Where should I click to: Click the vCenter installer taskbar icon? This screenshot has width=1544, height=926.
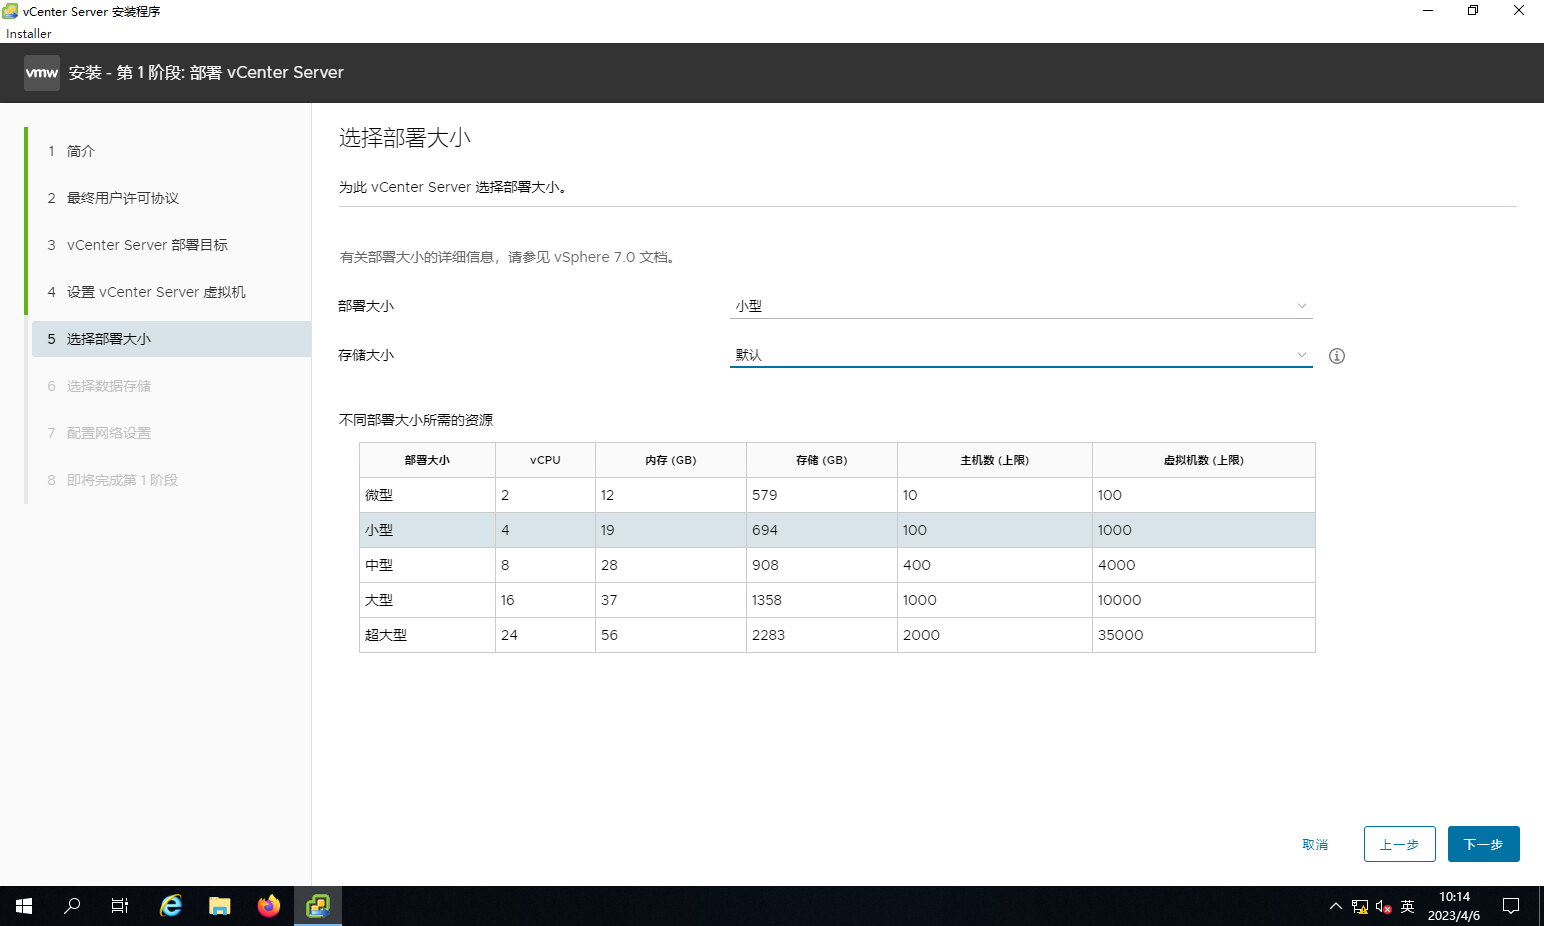[318, 906]
